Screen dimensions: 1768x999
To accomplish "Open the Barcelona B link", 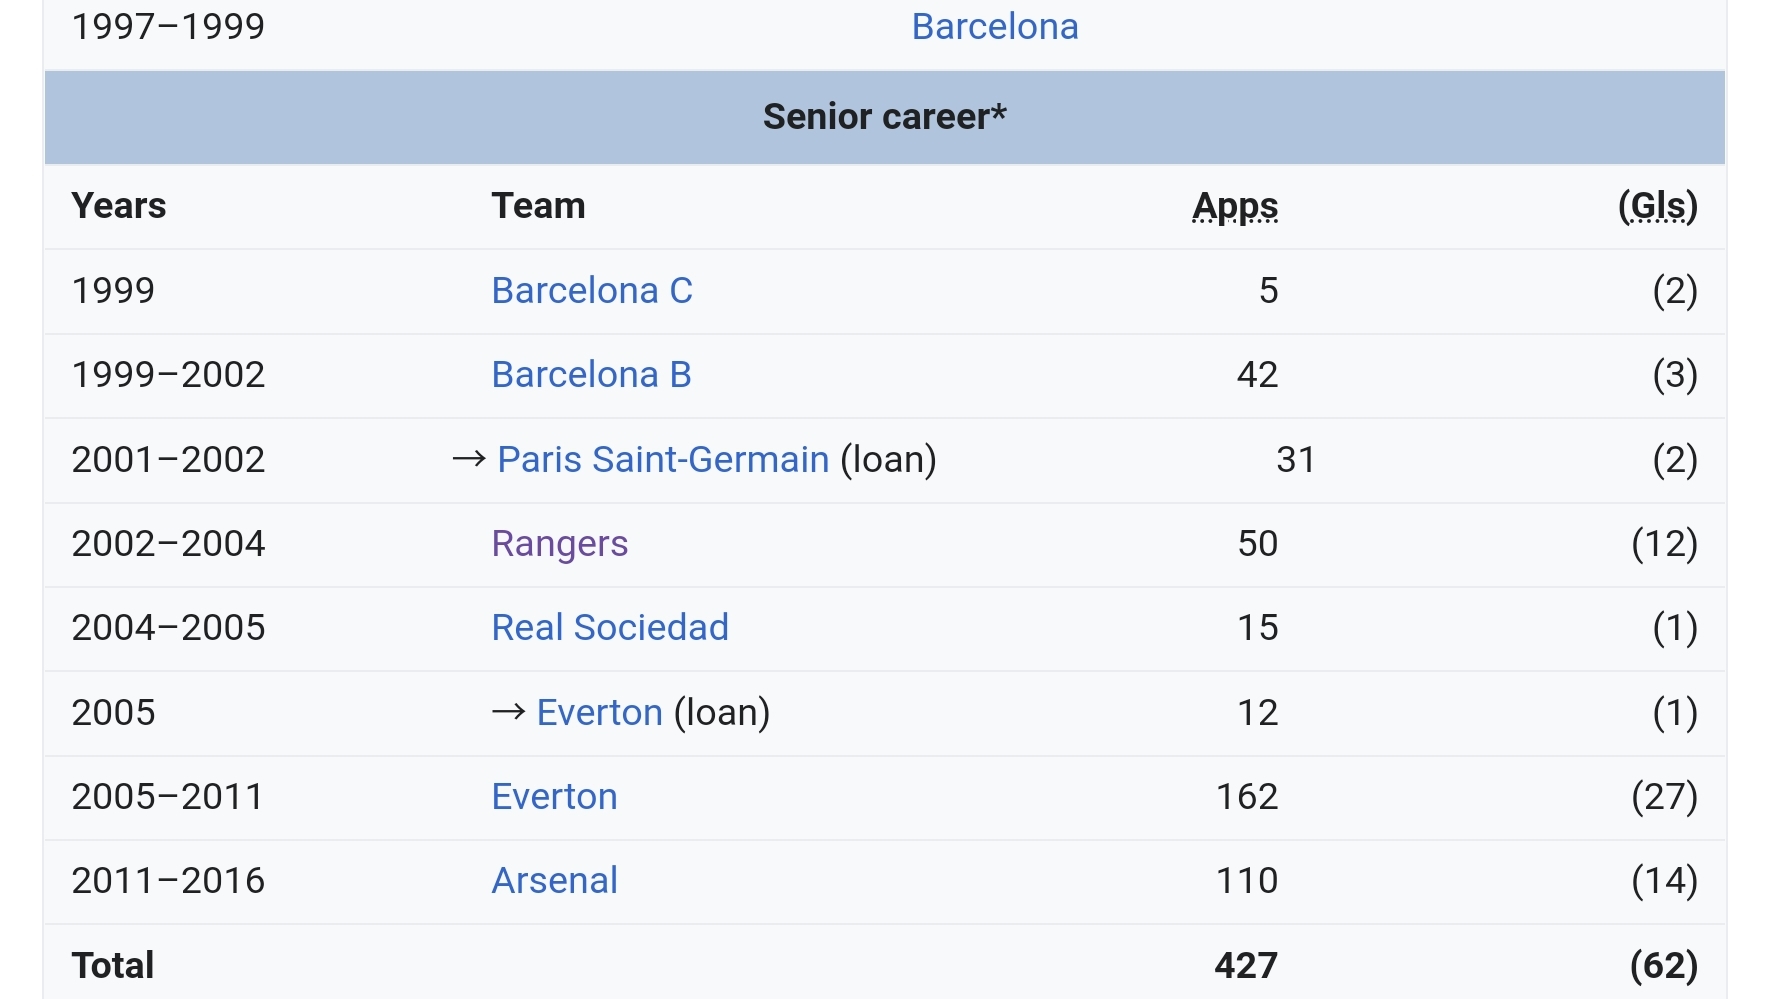I will click(591, 375).
